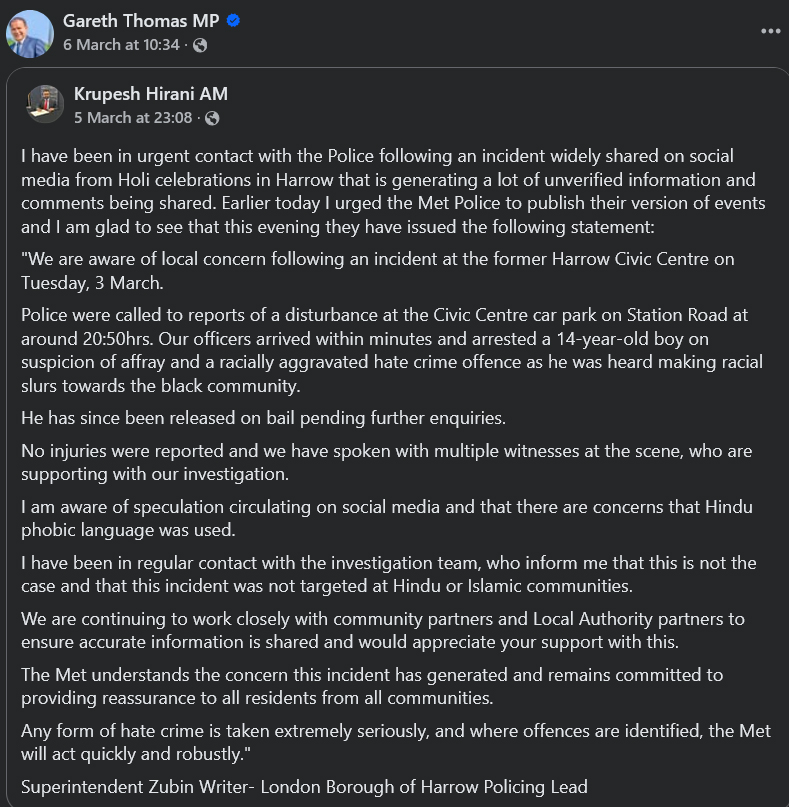Click the paragraph starting "No injuries were reported"
Image resolution: width=789 pixels, height=807 pixels.
pos(386,462)
